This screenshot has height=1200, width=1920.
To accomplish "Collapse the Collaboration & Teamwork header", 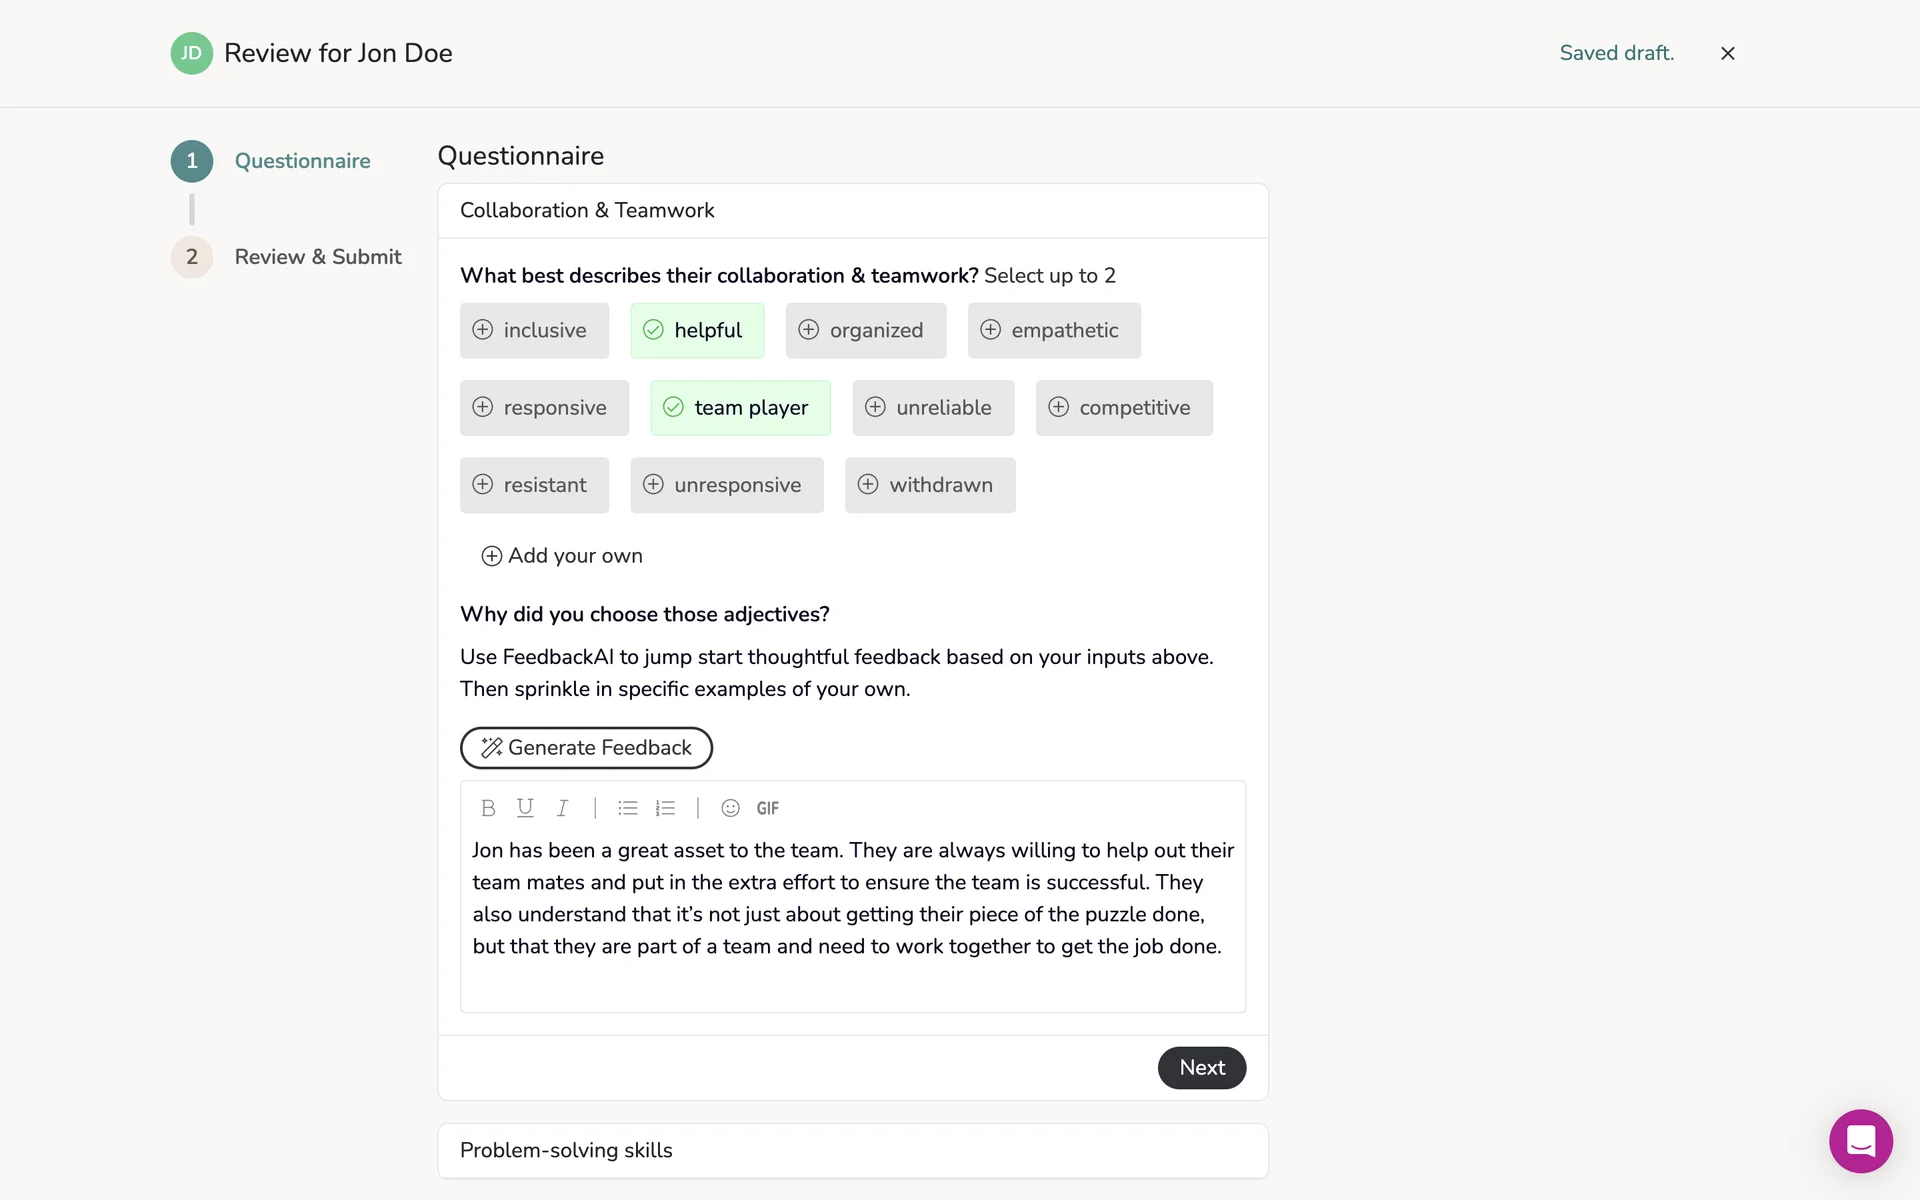I will [852, 210].
